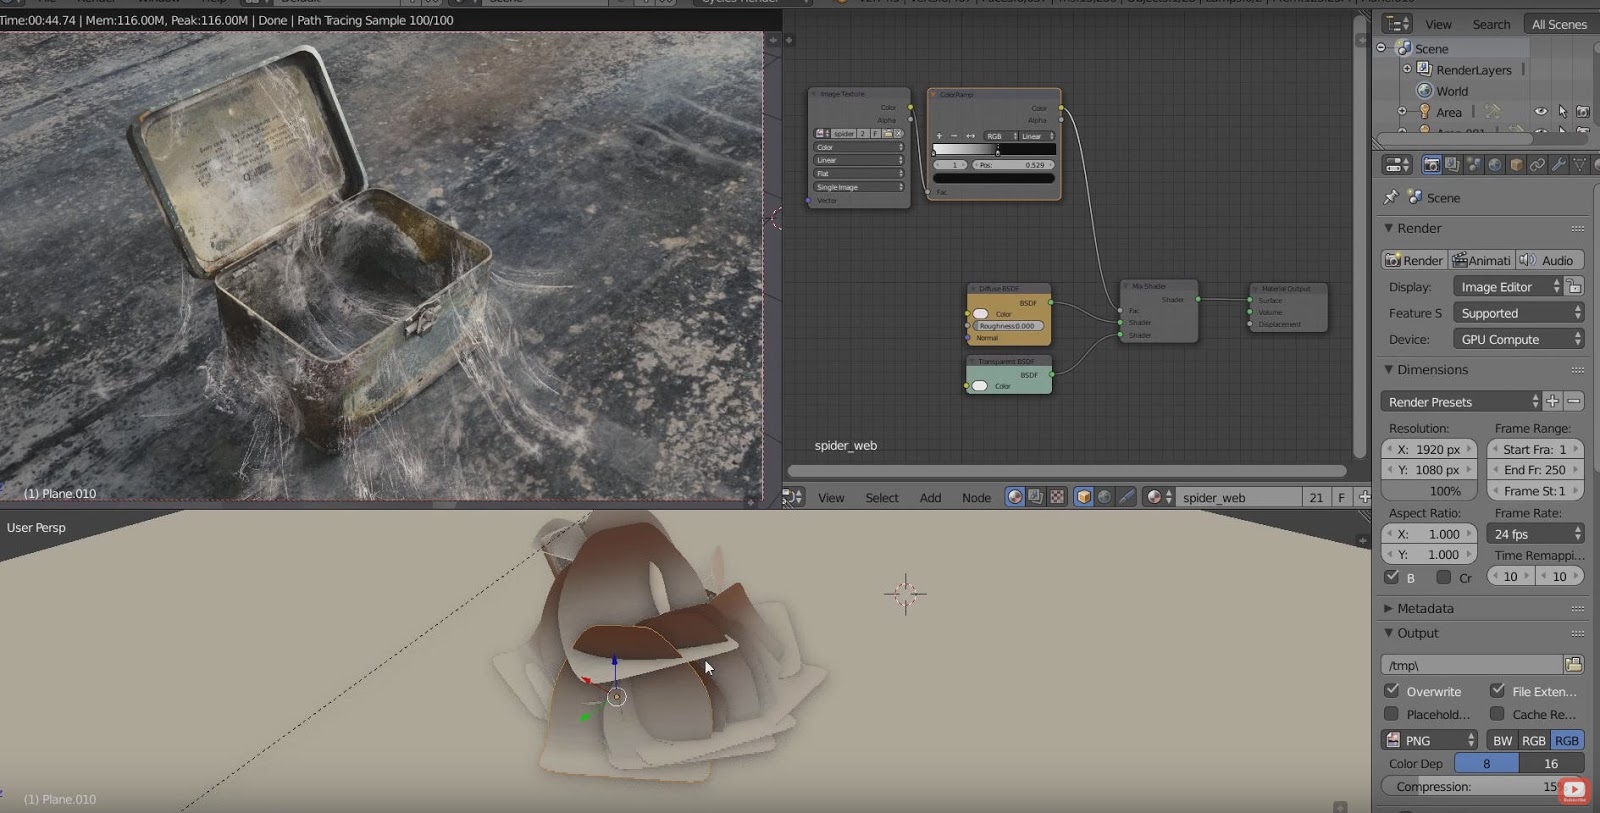Click the resolution percentage 100% slider
Screen dimensions: 1600x813
click(x=1429, y=491)
